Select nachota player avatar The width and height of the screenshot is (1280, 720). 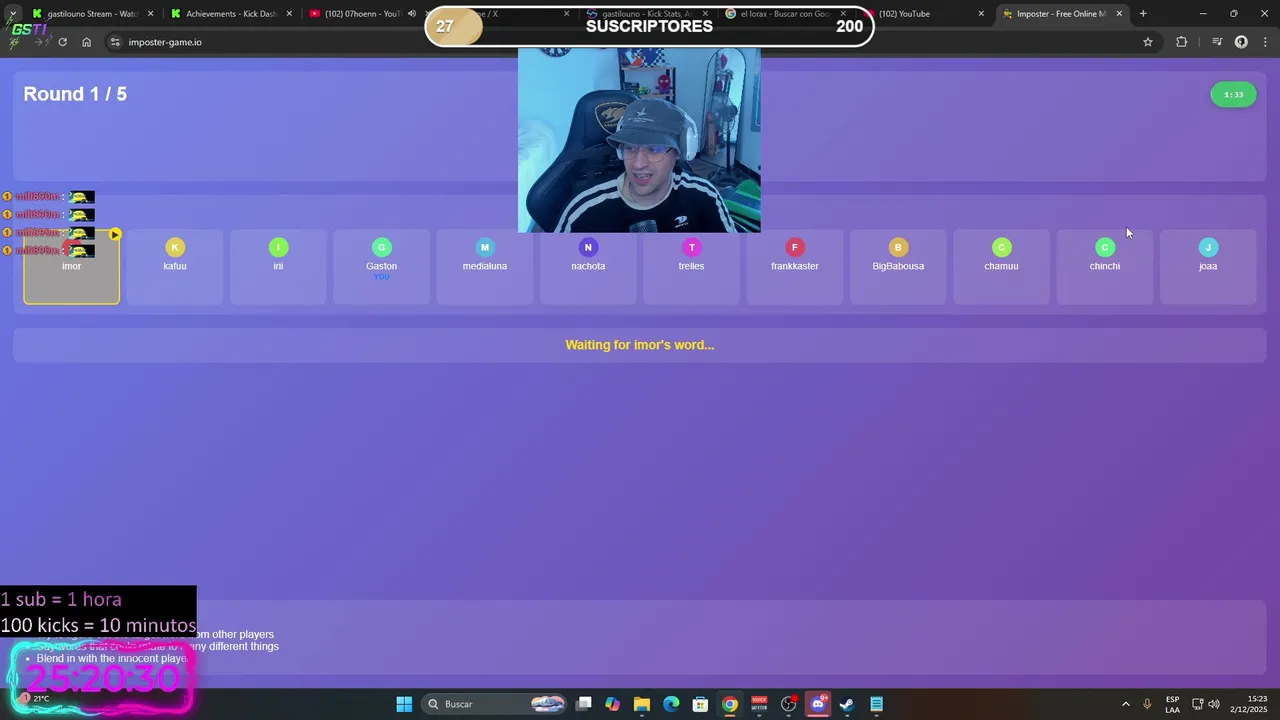[x=588, y=247]
